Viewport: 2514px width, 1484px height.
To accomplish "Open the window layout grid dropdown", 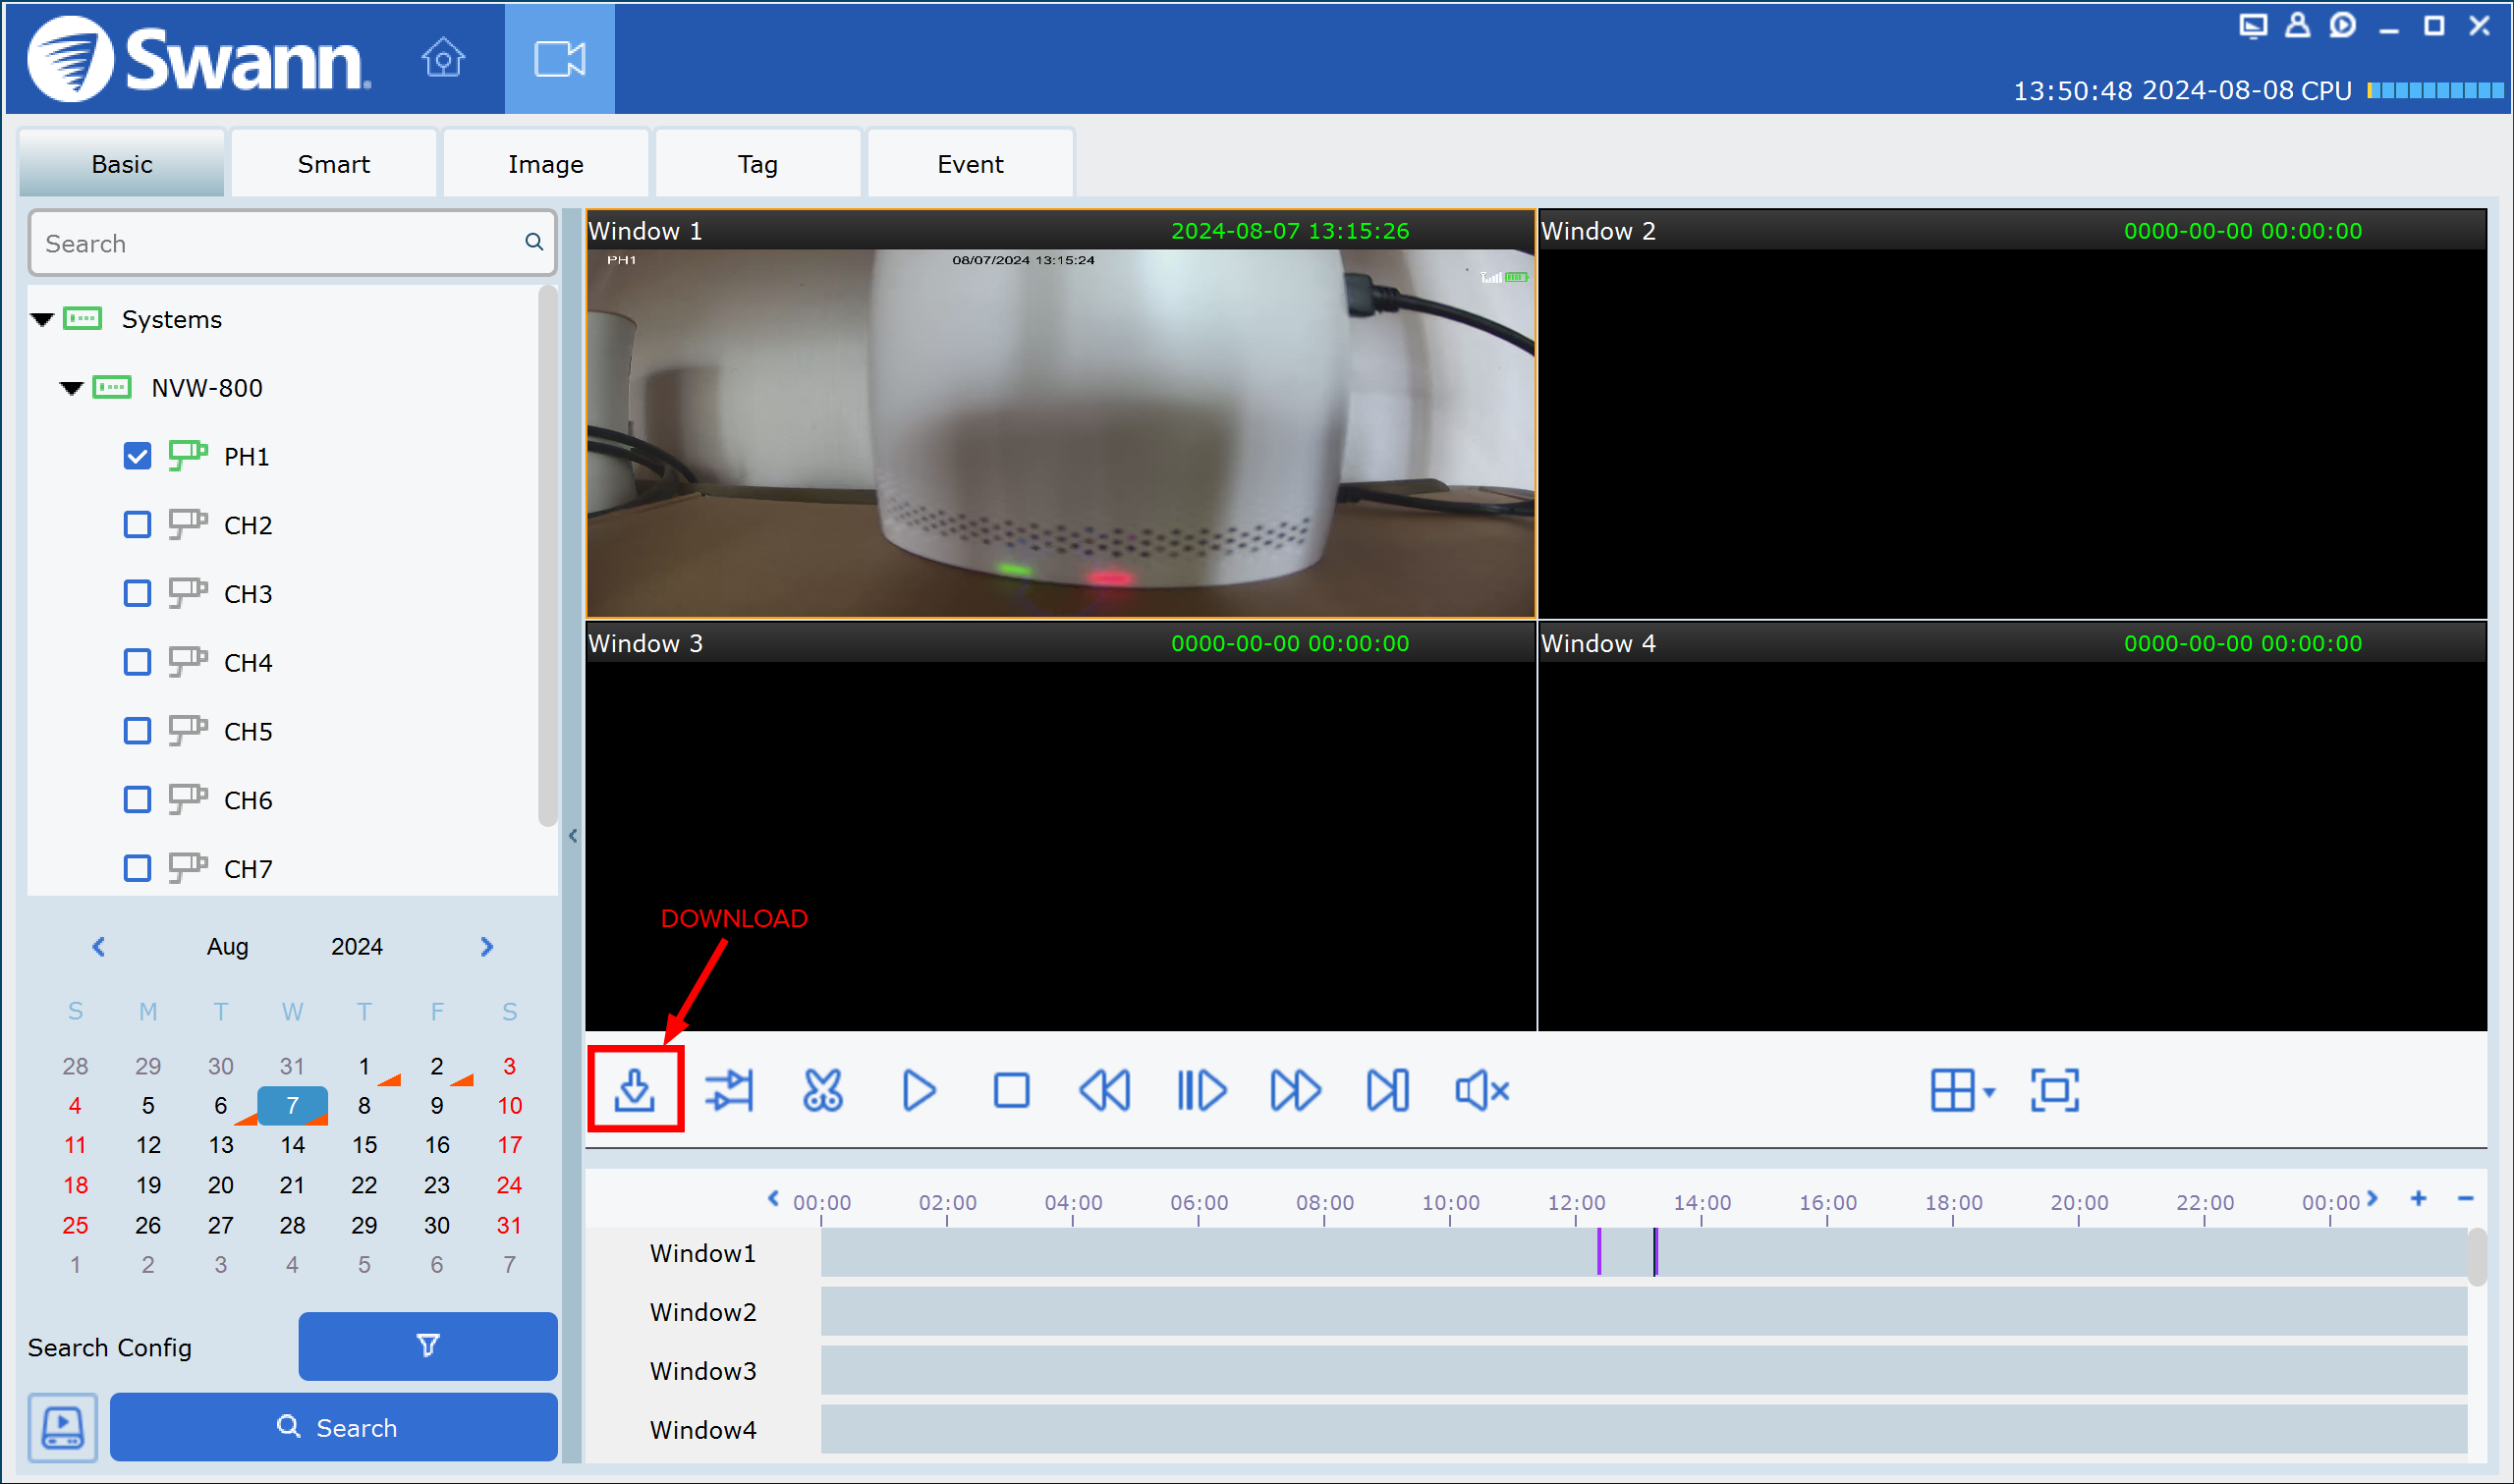I will [x=1962, y=1090].
